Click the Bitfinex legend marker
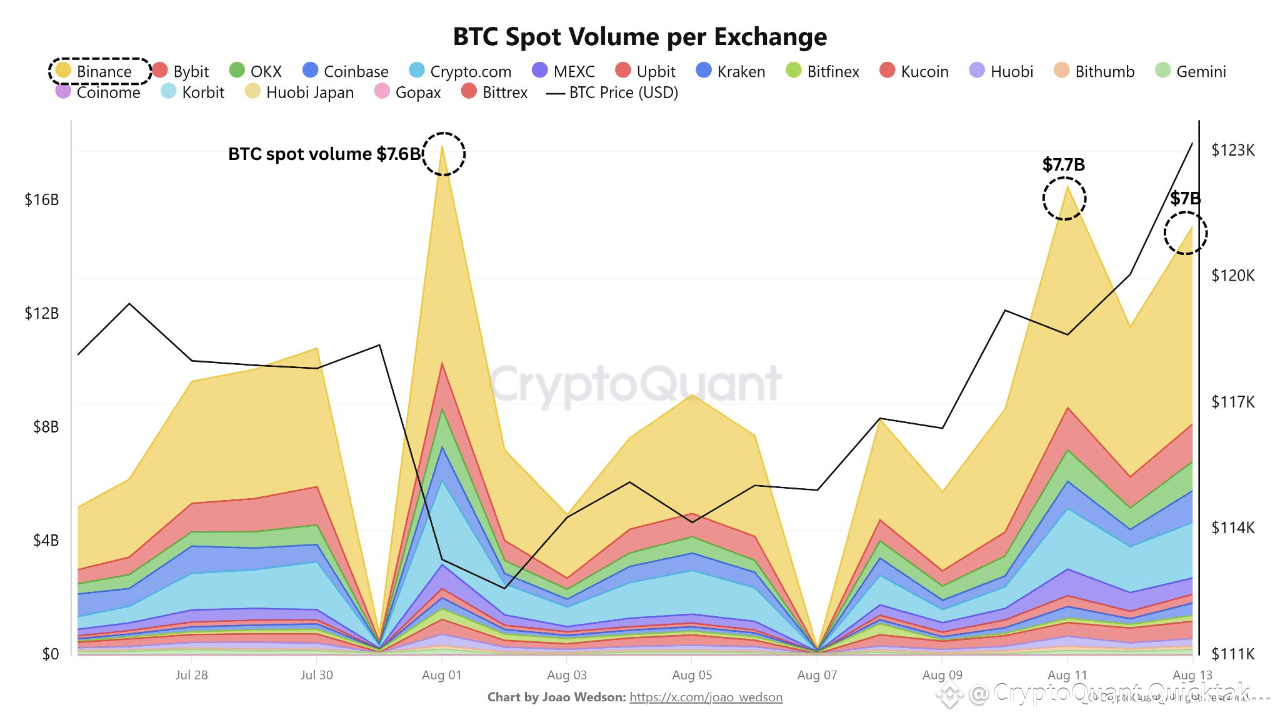The image size is (1280, 720). tap(794, 71)
